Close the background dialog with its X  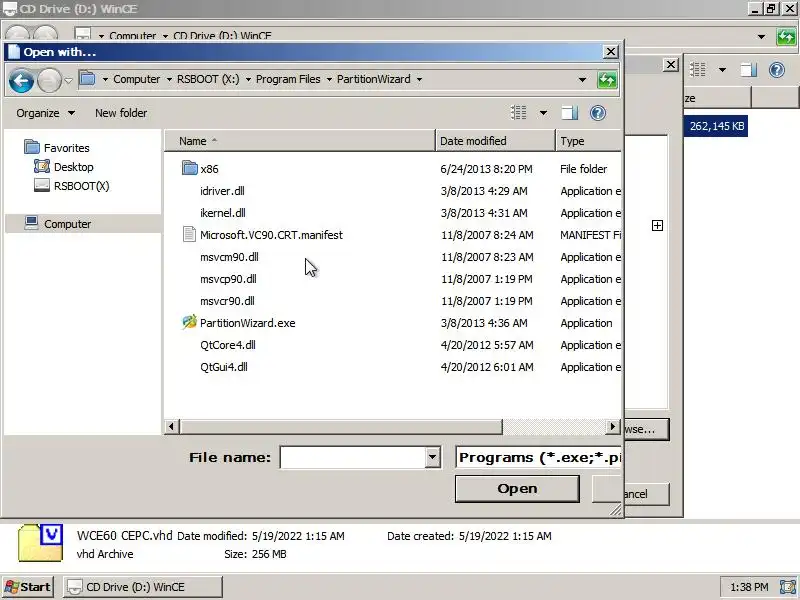tap(670, 65)
